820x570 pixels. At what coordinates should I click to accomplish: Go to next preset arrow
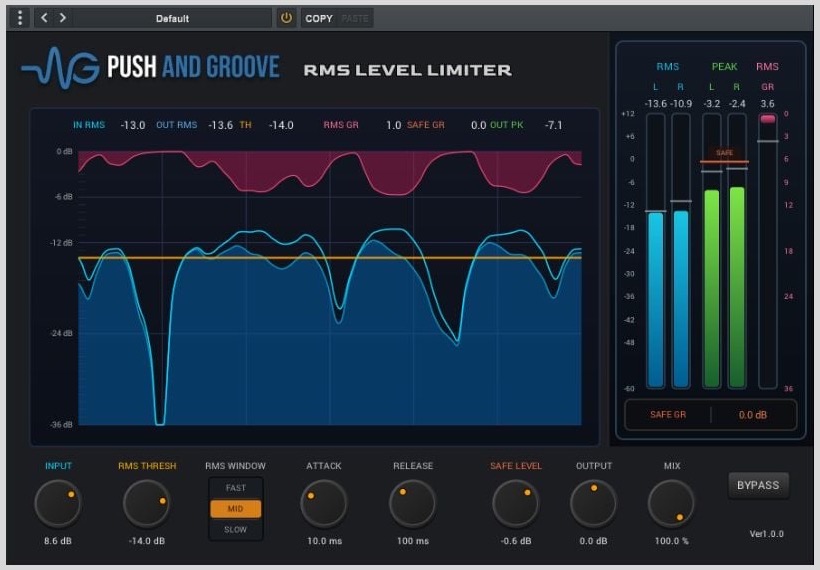pyautogui.click(x=63, y=18)
